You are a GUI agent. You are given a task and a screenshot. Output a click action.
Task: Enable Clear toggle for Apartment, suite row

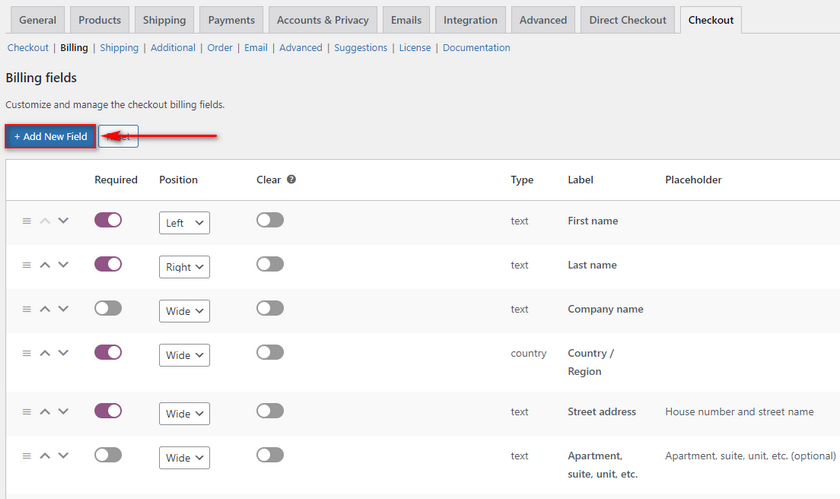[270, 455]
